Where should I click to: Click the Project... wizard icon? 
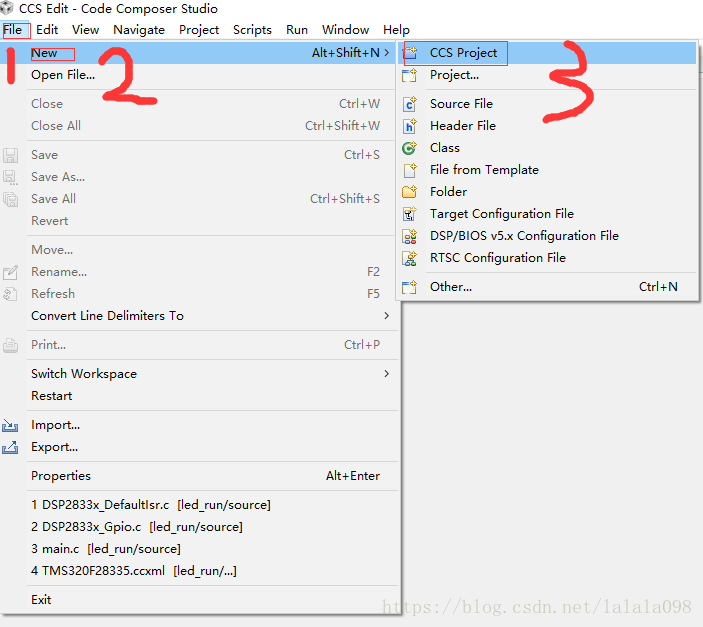(x=410, y=75)
